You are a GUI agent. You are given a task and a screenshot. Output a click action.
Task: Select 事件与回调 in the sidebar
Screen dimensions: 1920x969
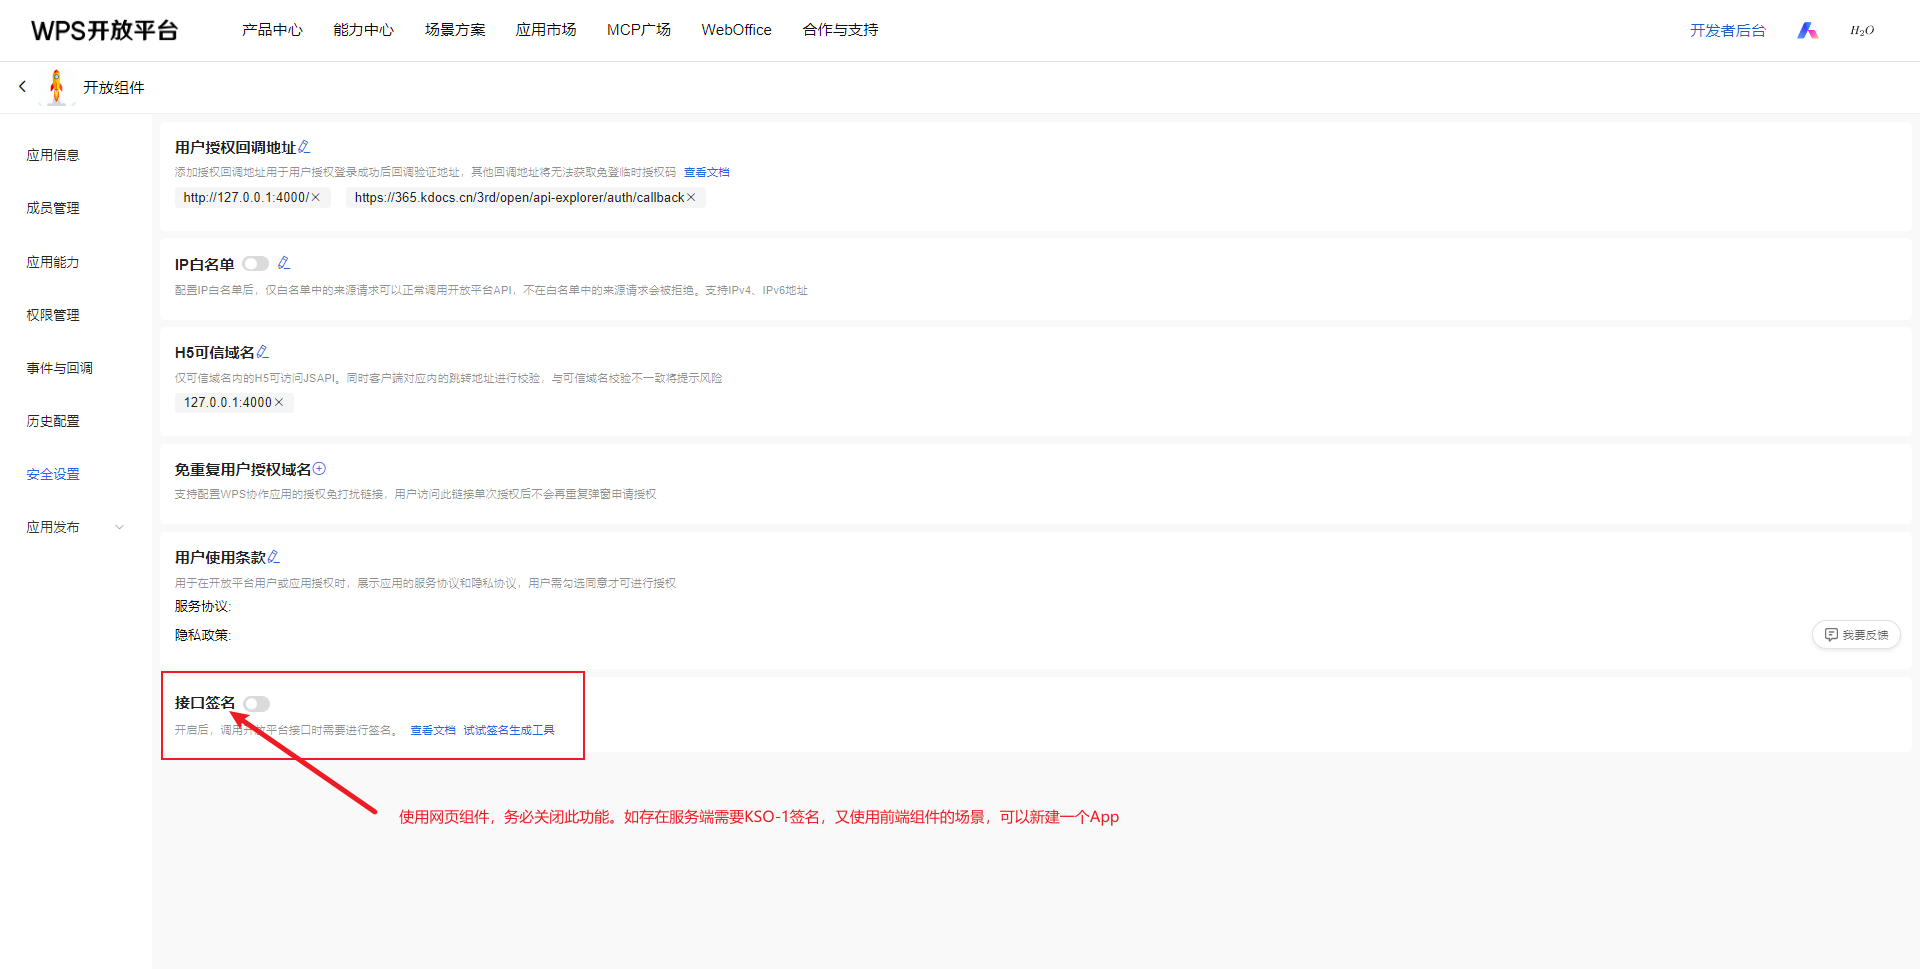pyautogui.click(x=59, y=368)
